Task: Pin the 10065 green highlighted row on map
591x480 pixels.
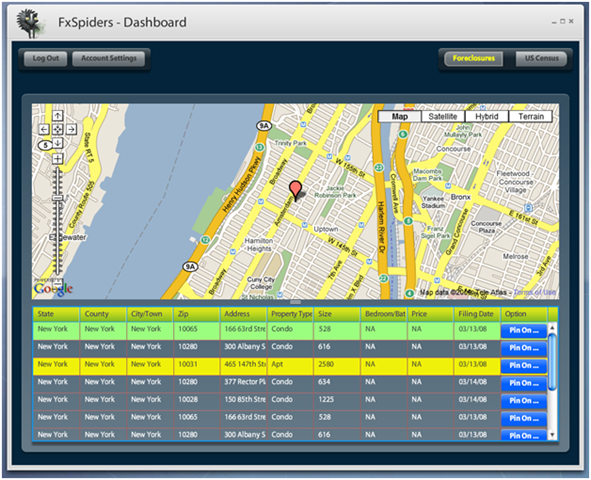Action: click(x=524, y=331)
